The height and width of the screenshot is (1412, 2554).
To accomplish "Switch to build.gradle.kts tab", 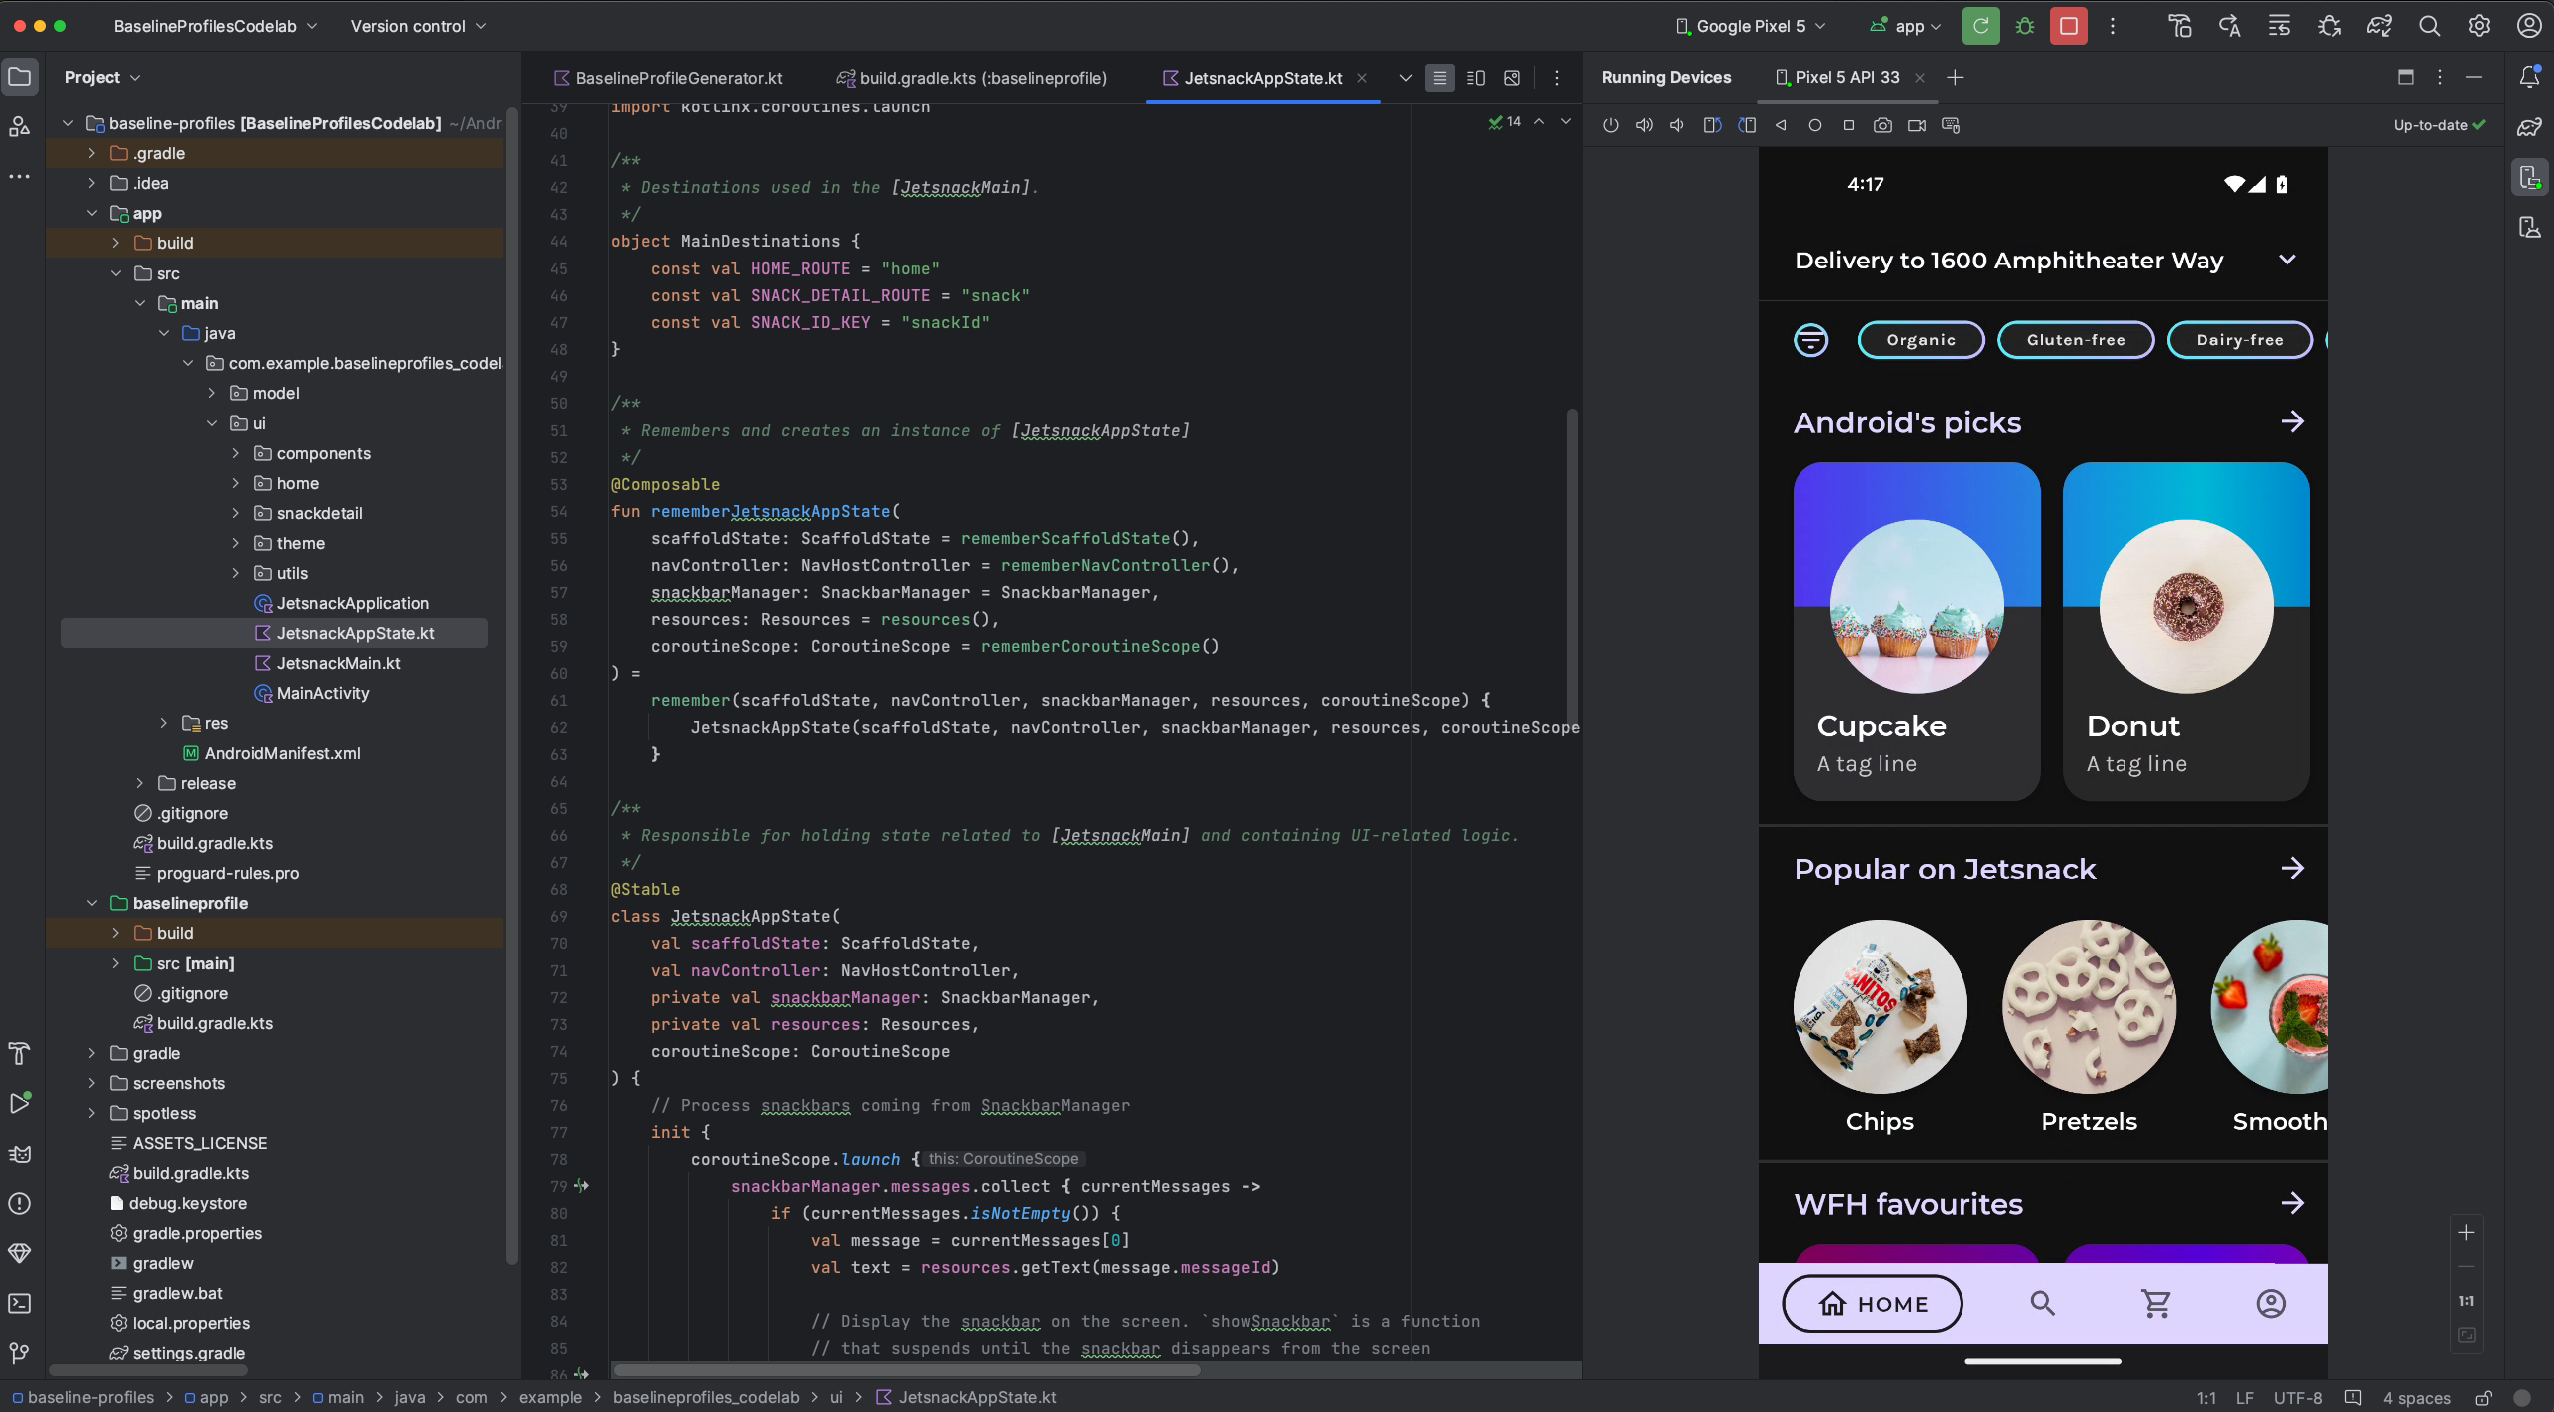I will pos(972,78).
